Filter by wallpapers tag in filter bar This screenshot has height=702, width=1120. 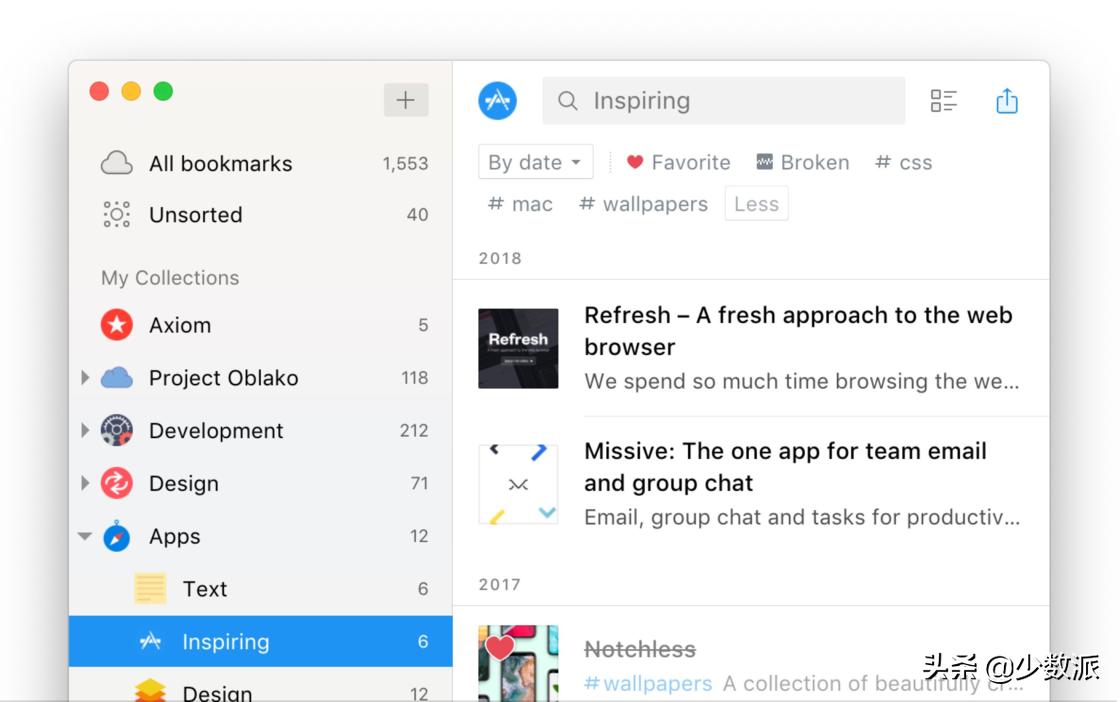pos(644,204)
